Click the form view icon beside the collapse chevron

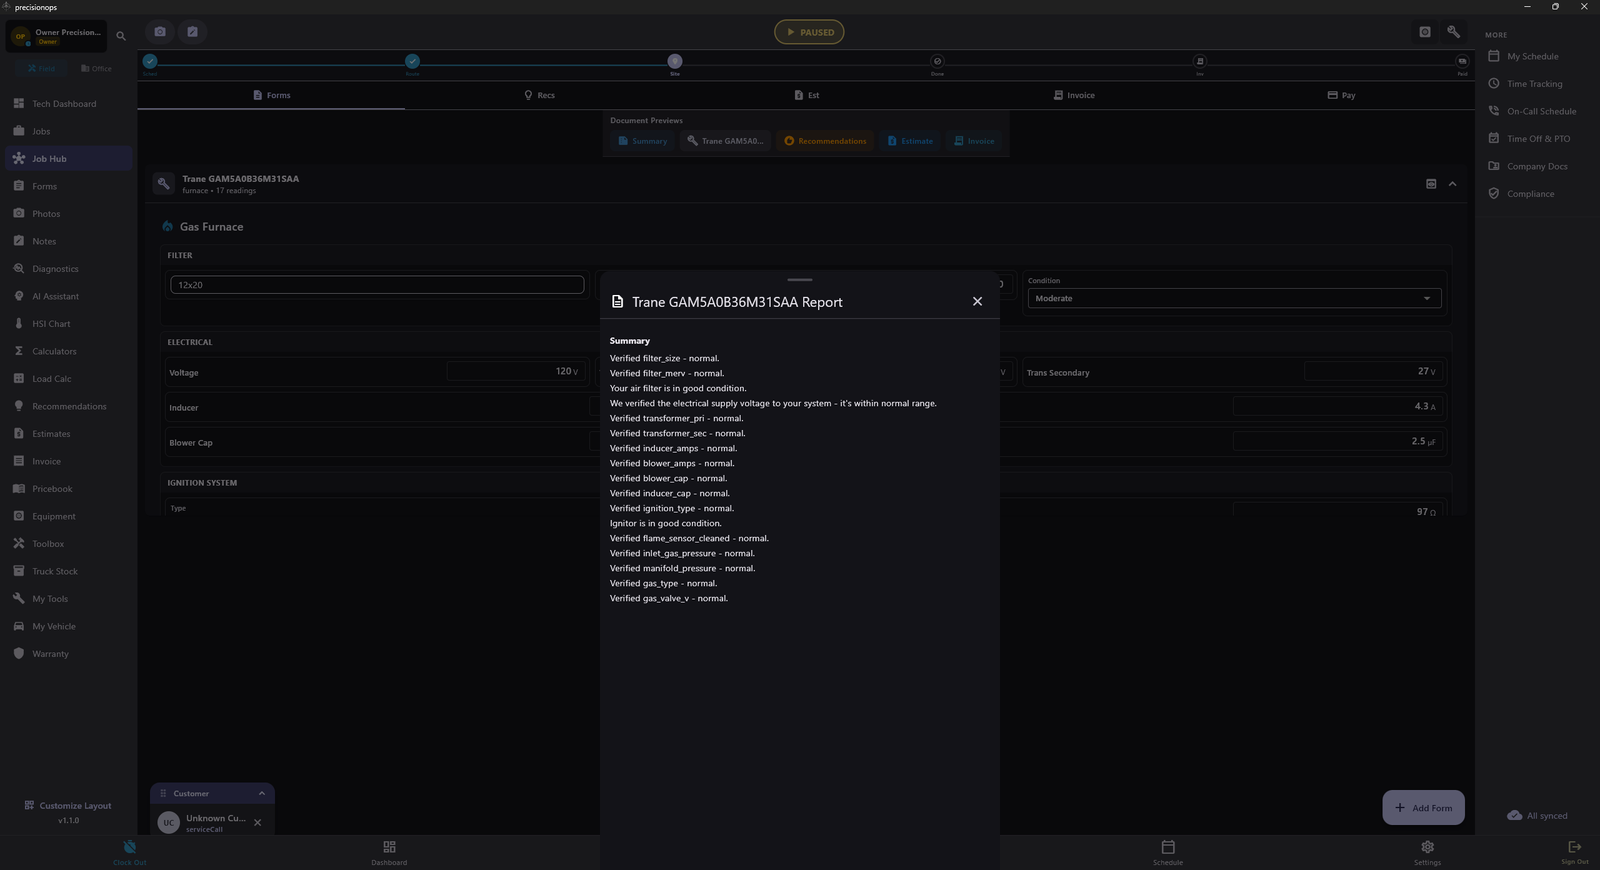[1431, 184]
